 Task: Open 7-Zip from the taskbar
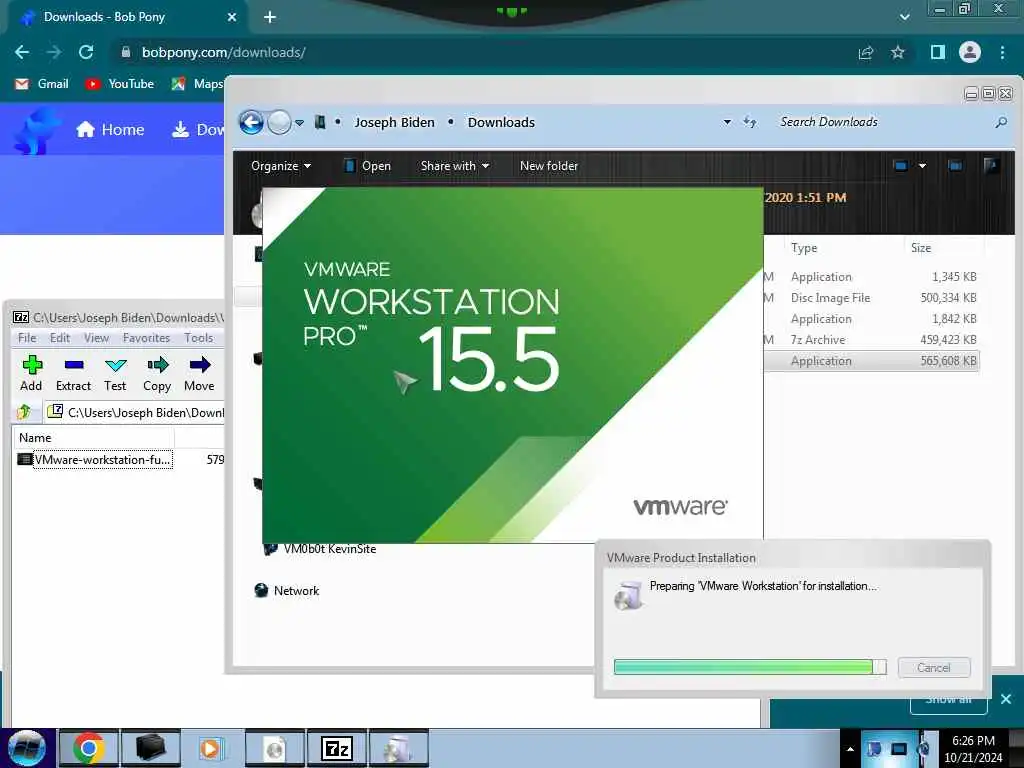337,748
